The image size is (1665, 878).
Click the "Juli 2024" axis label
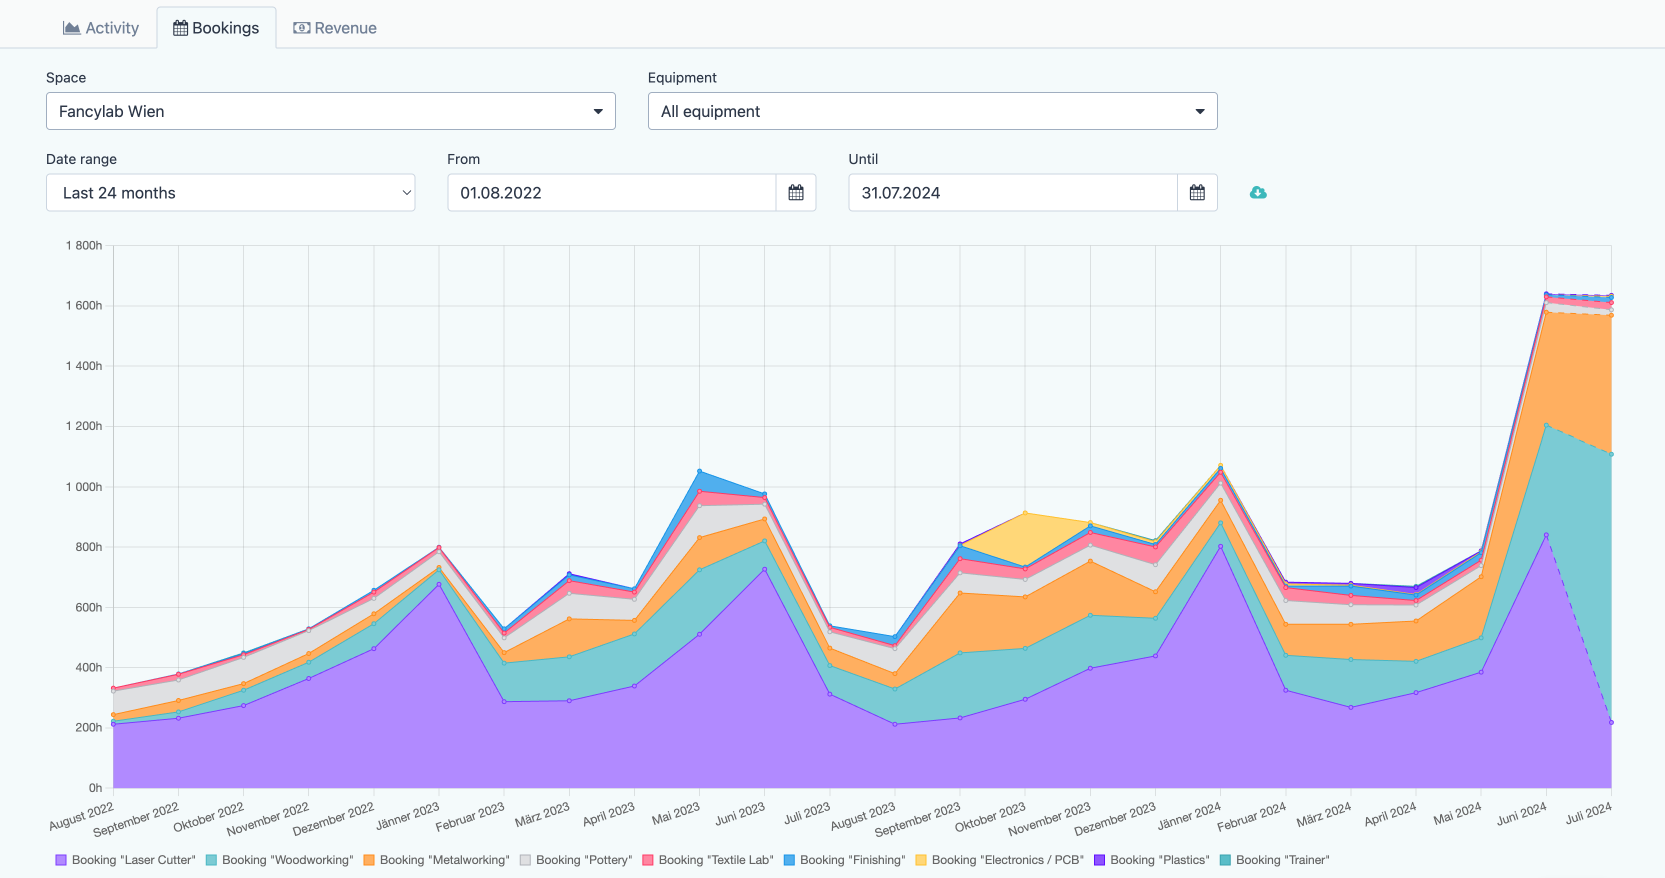tap(1588, 813)
